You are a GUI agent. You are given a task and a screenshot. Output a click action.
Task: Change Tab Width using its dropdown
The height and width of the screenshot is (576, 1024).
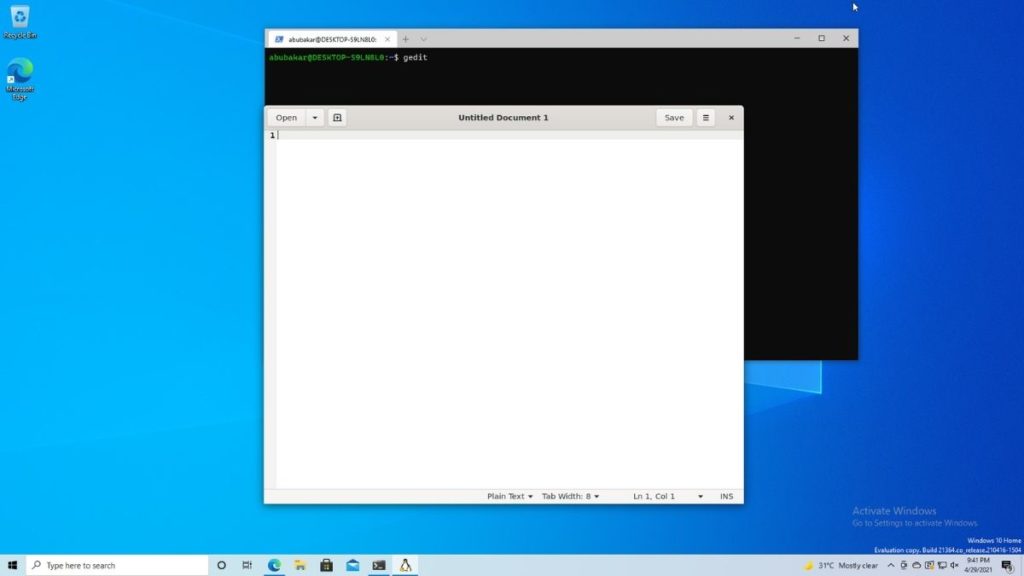pos(571,496)
